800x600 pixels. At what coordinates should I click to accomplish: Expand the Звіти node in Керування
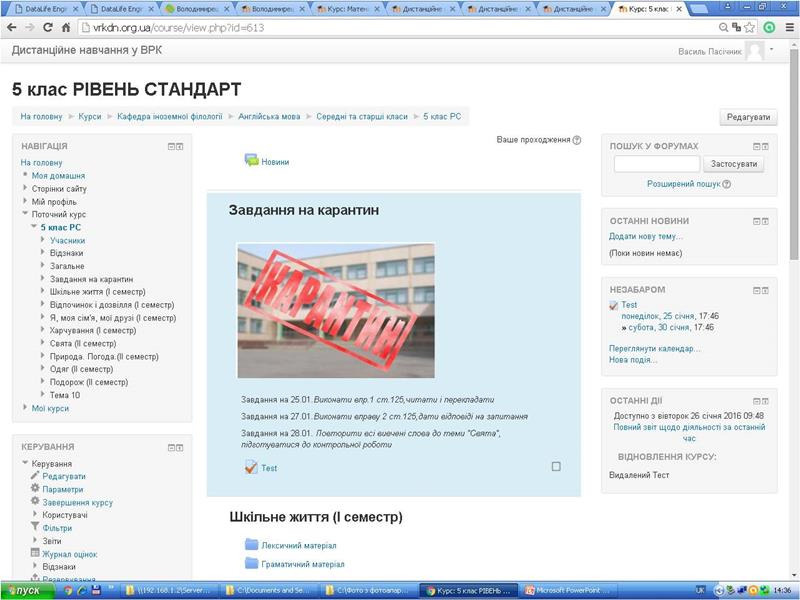pos(35,540)
